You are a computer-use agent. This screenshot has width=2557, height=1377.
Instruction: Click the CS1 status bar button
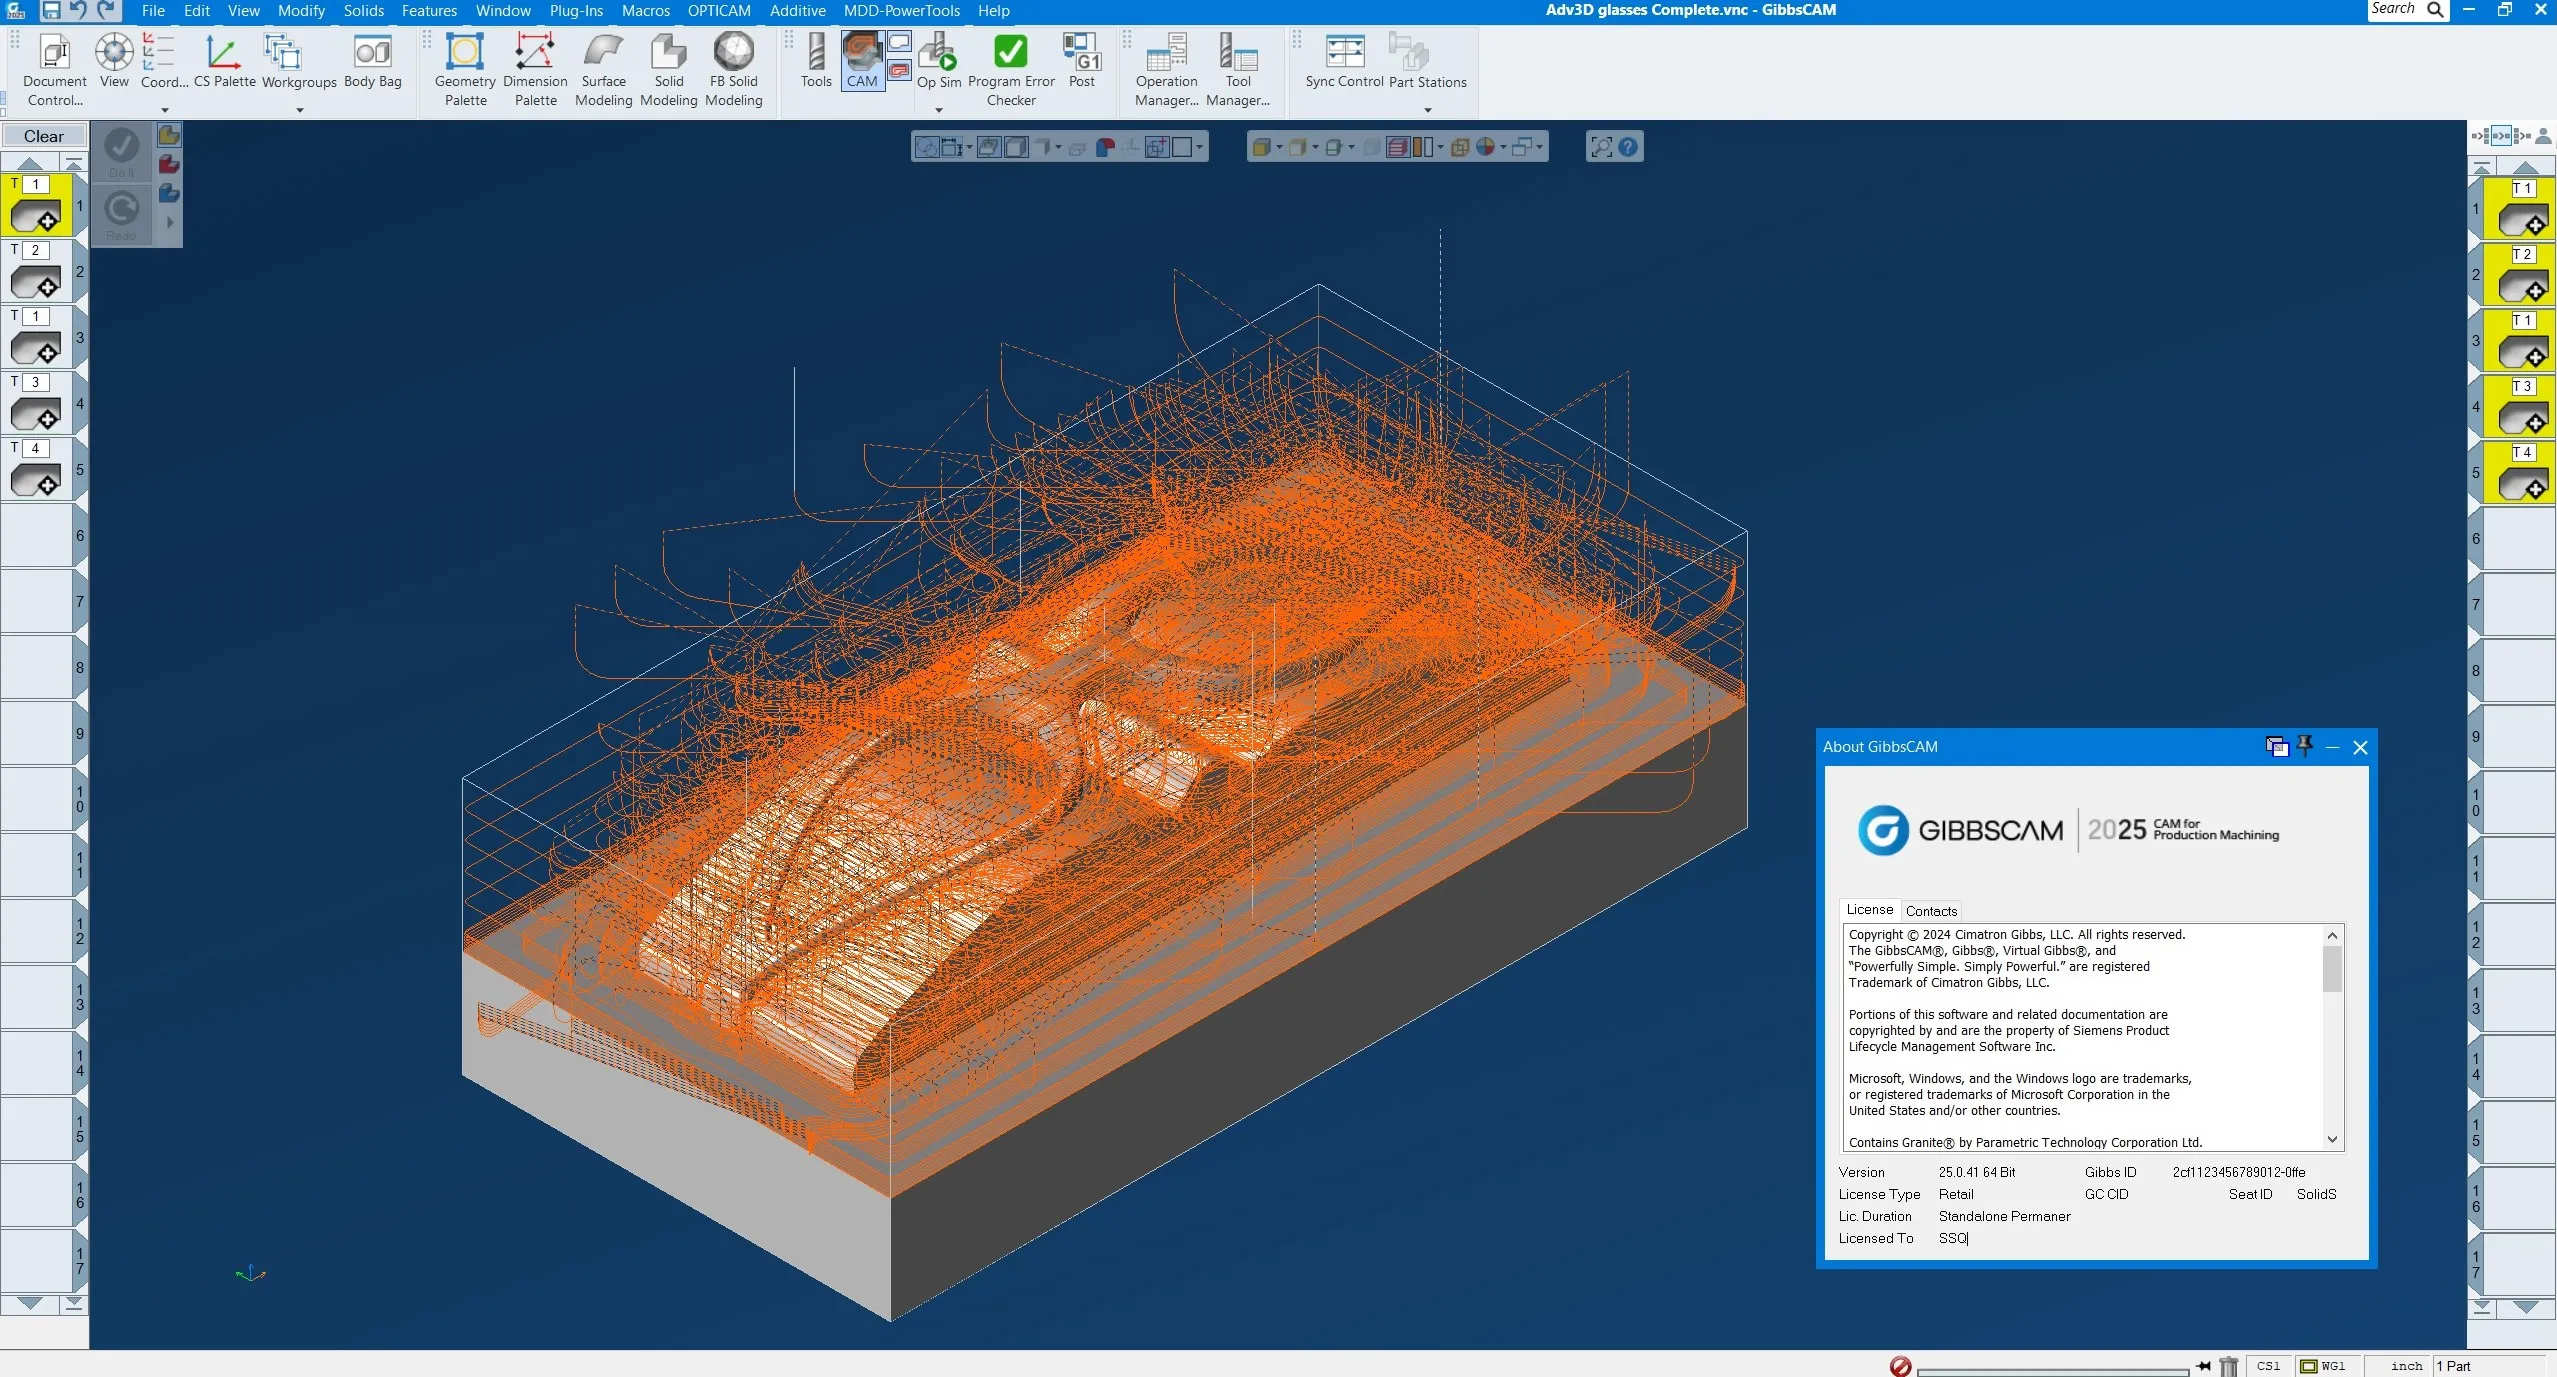(2268, 1366)
